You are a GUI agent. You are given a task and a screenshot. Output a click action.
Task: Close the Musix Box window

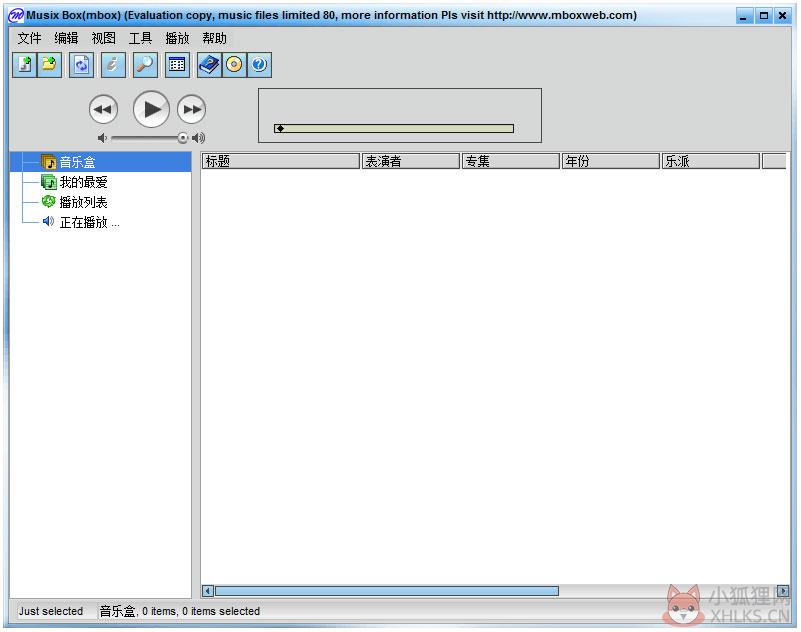[x=783, y=16]
